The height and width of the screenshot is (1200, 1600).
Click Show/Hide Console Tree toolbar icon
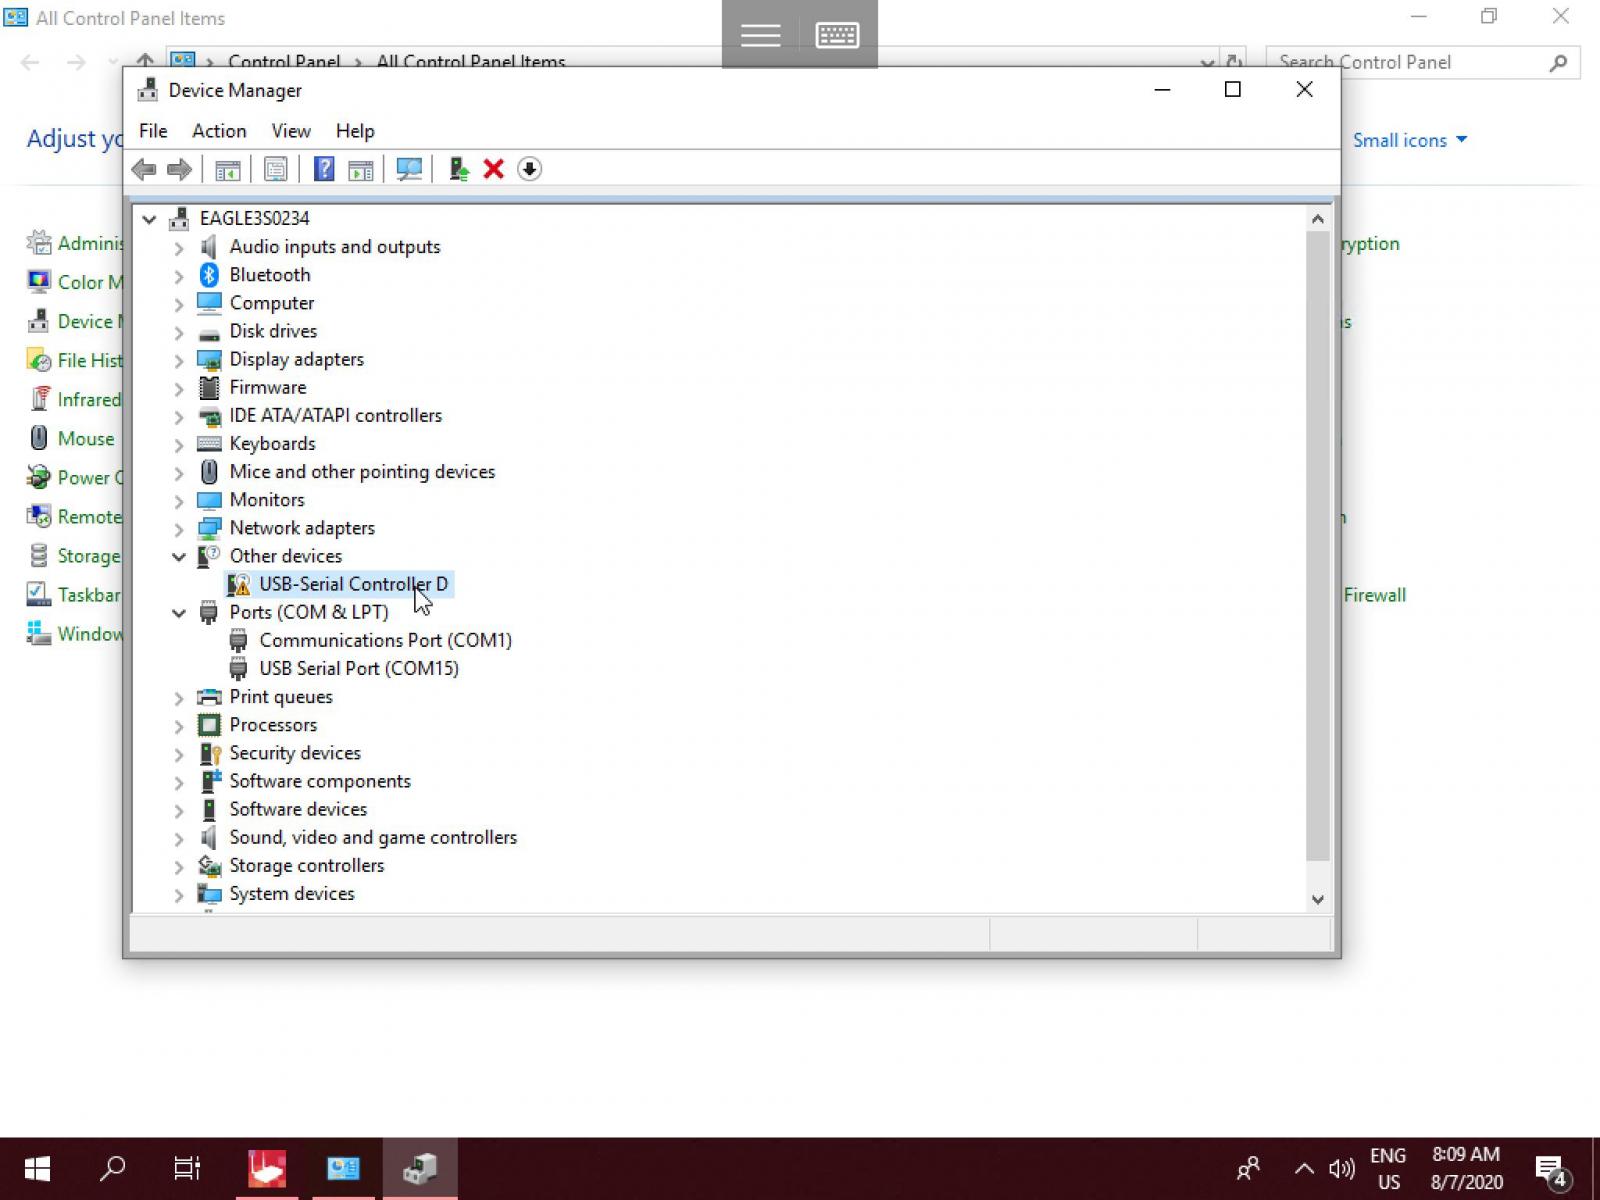[227, 169]
